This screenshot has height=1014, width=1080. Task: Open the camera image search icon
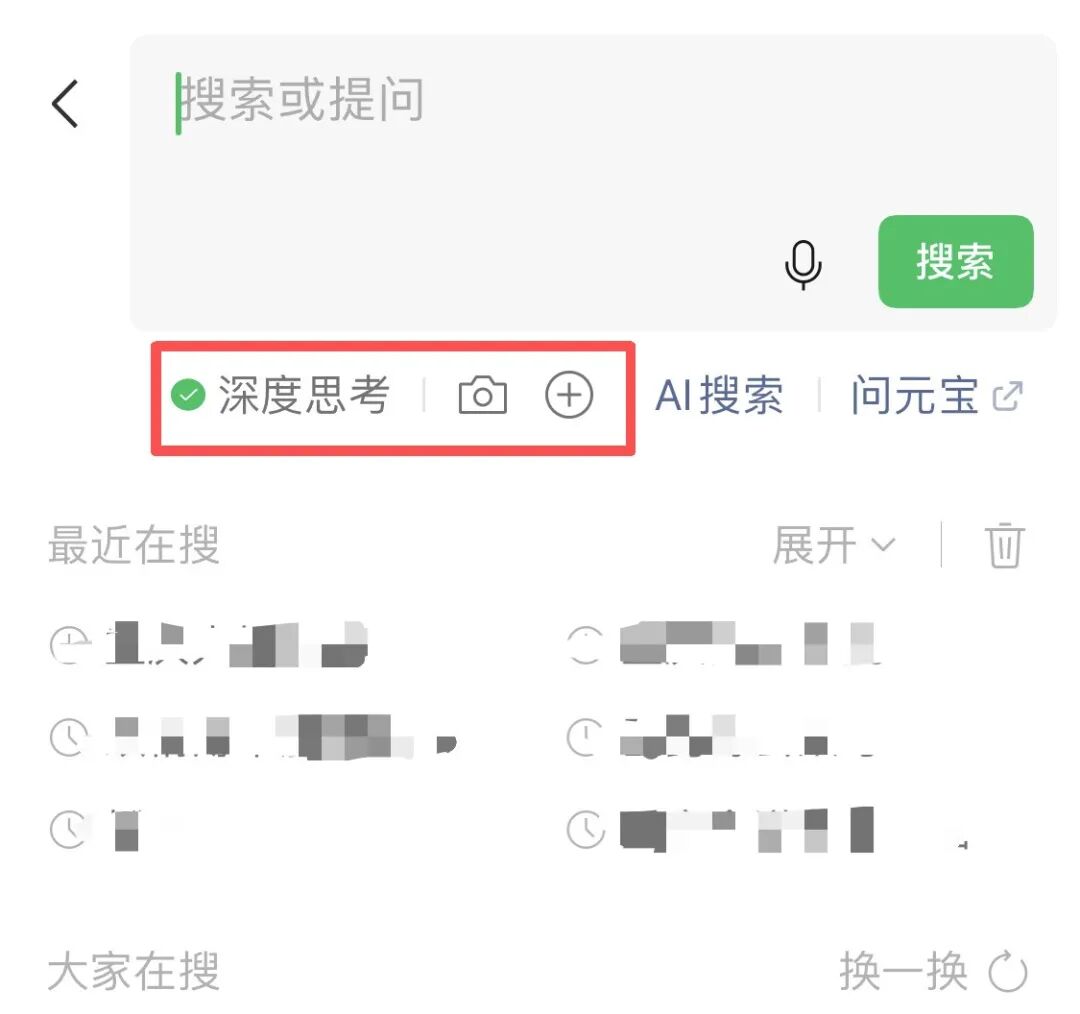click(483, 395)
